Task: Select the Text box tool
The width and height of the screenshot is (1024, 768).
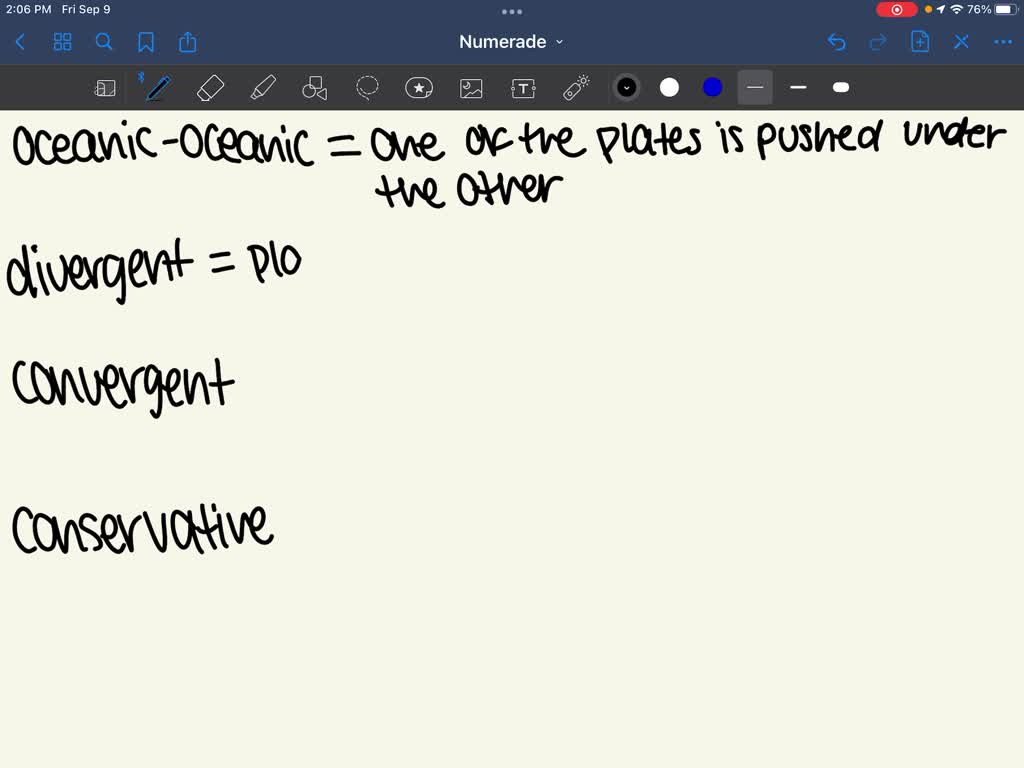Action: pos(523,88)
